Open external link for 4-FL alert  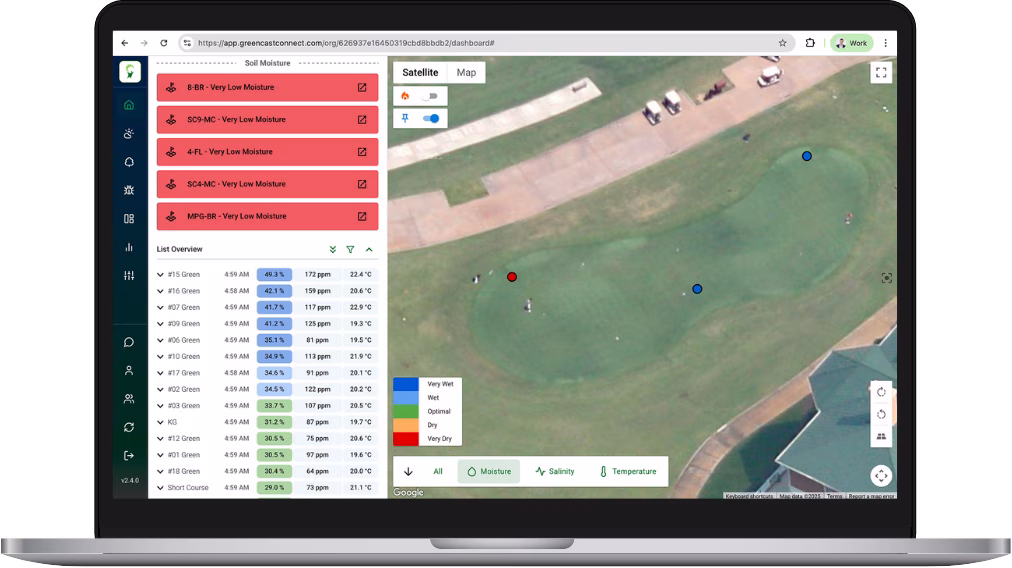click(x=362, y=152)
